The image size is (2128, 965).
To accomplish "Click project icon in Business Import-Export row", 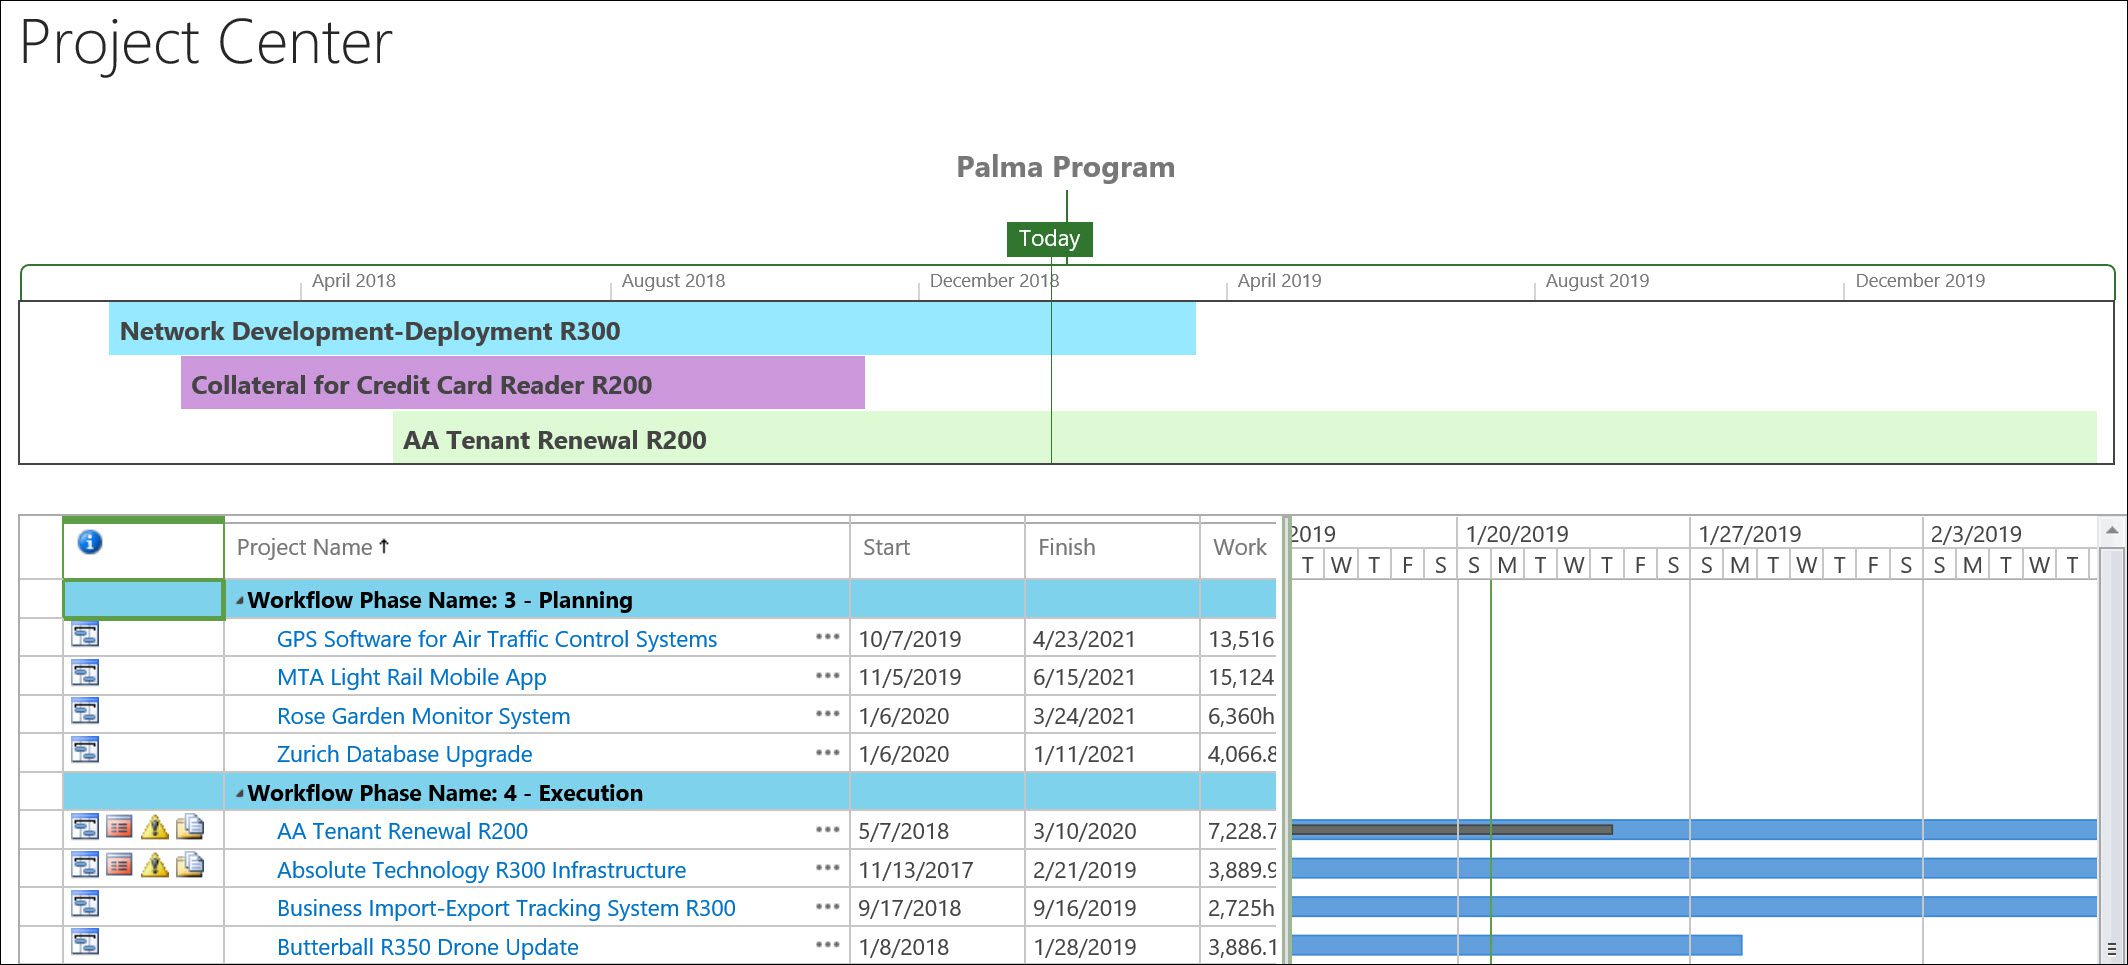I will pyautogui.click(x=85, y=905).
